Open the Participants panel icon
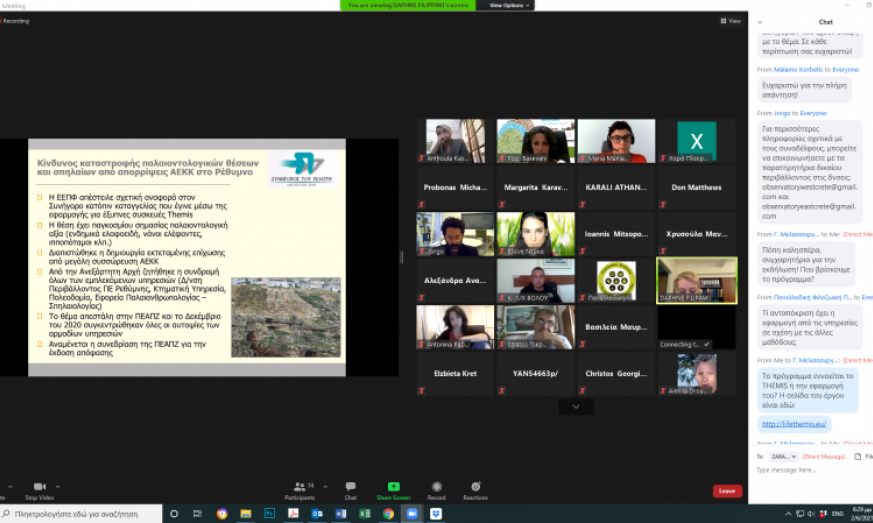The width and height of the screenshot is (873, 523). coord(300,487)
